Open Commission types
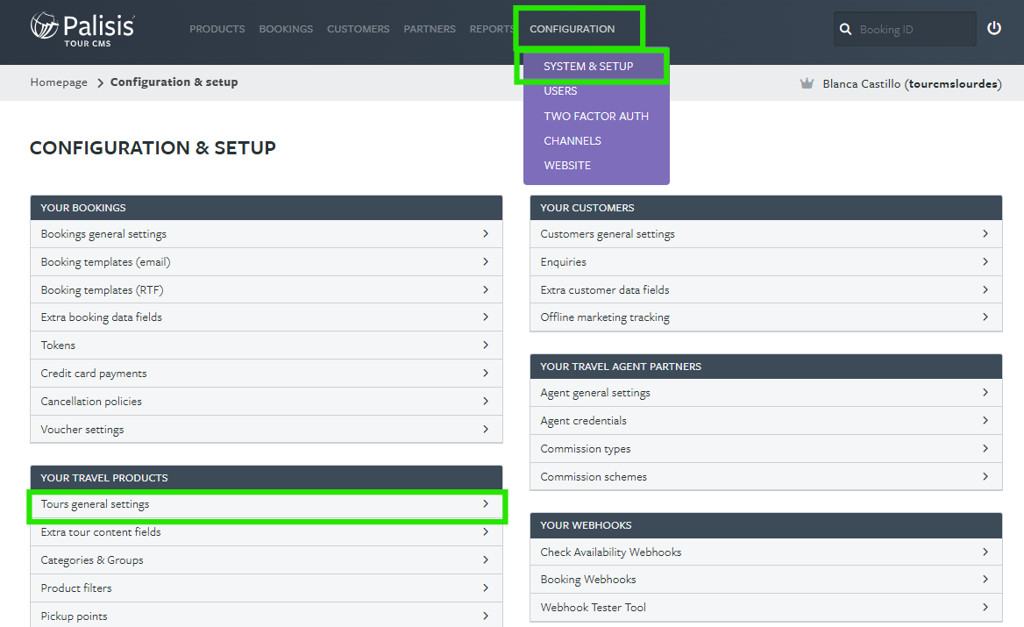 (x=766, y=449)
